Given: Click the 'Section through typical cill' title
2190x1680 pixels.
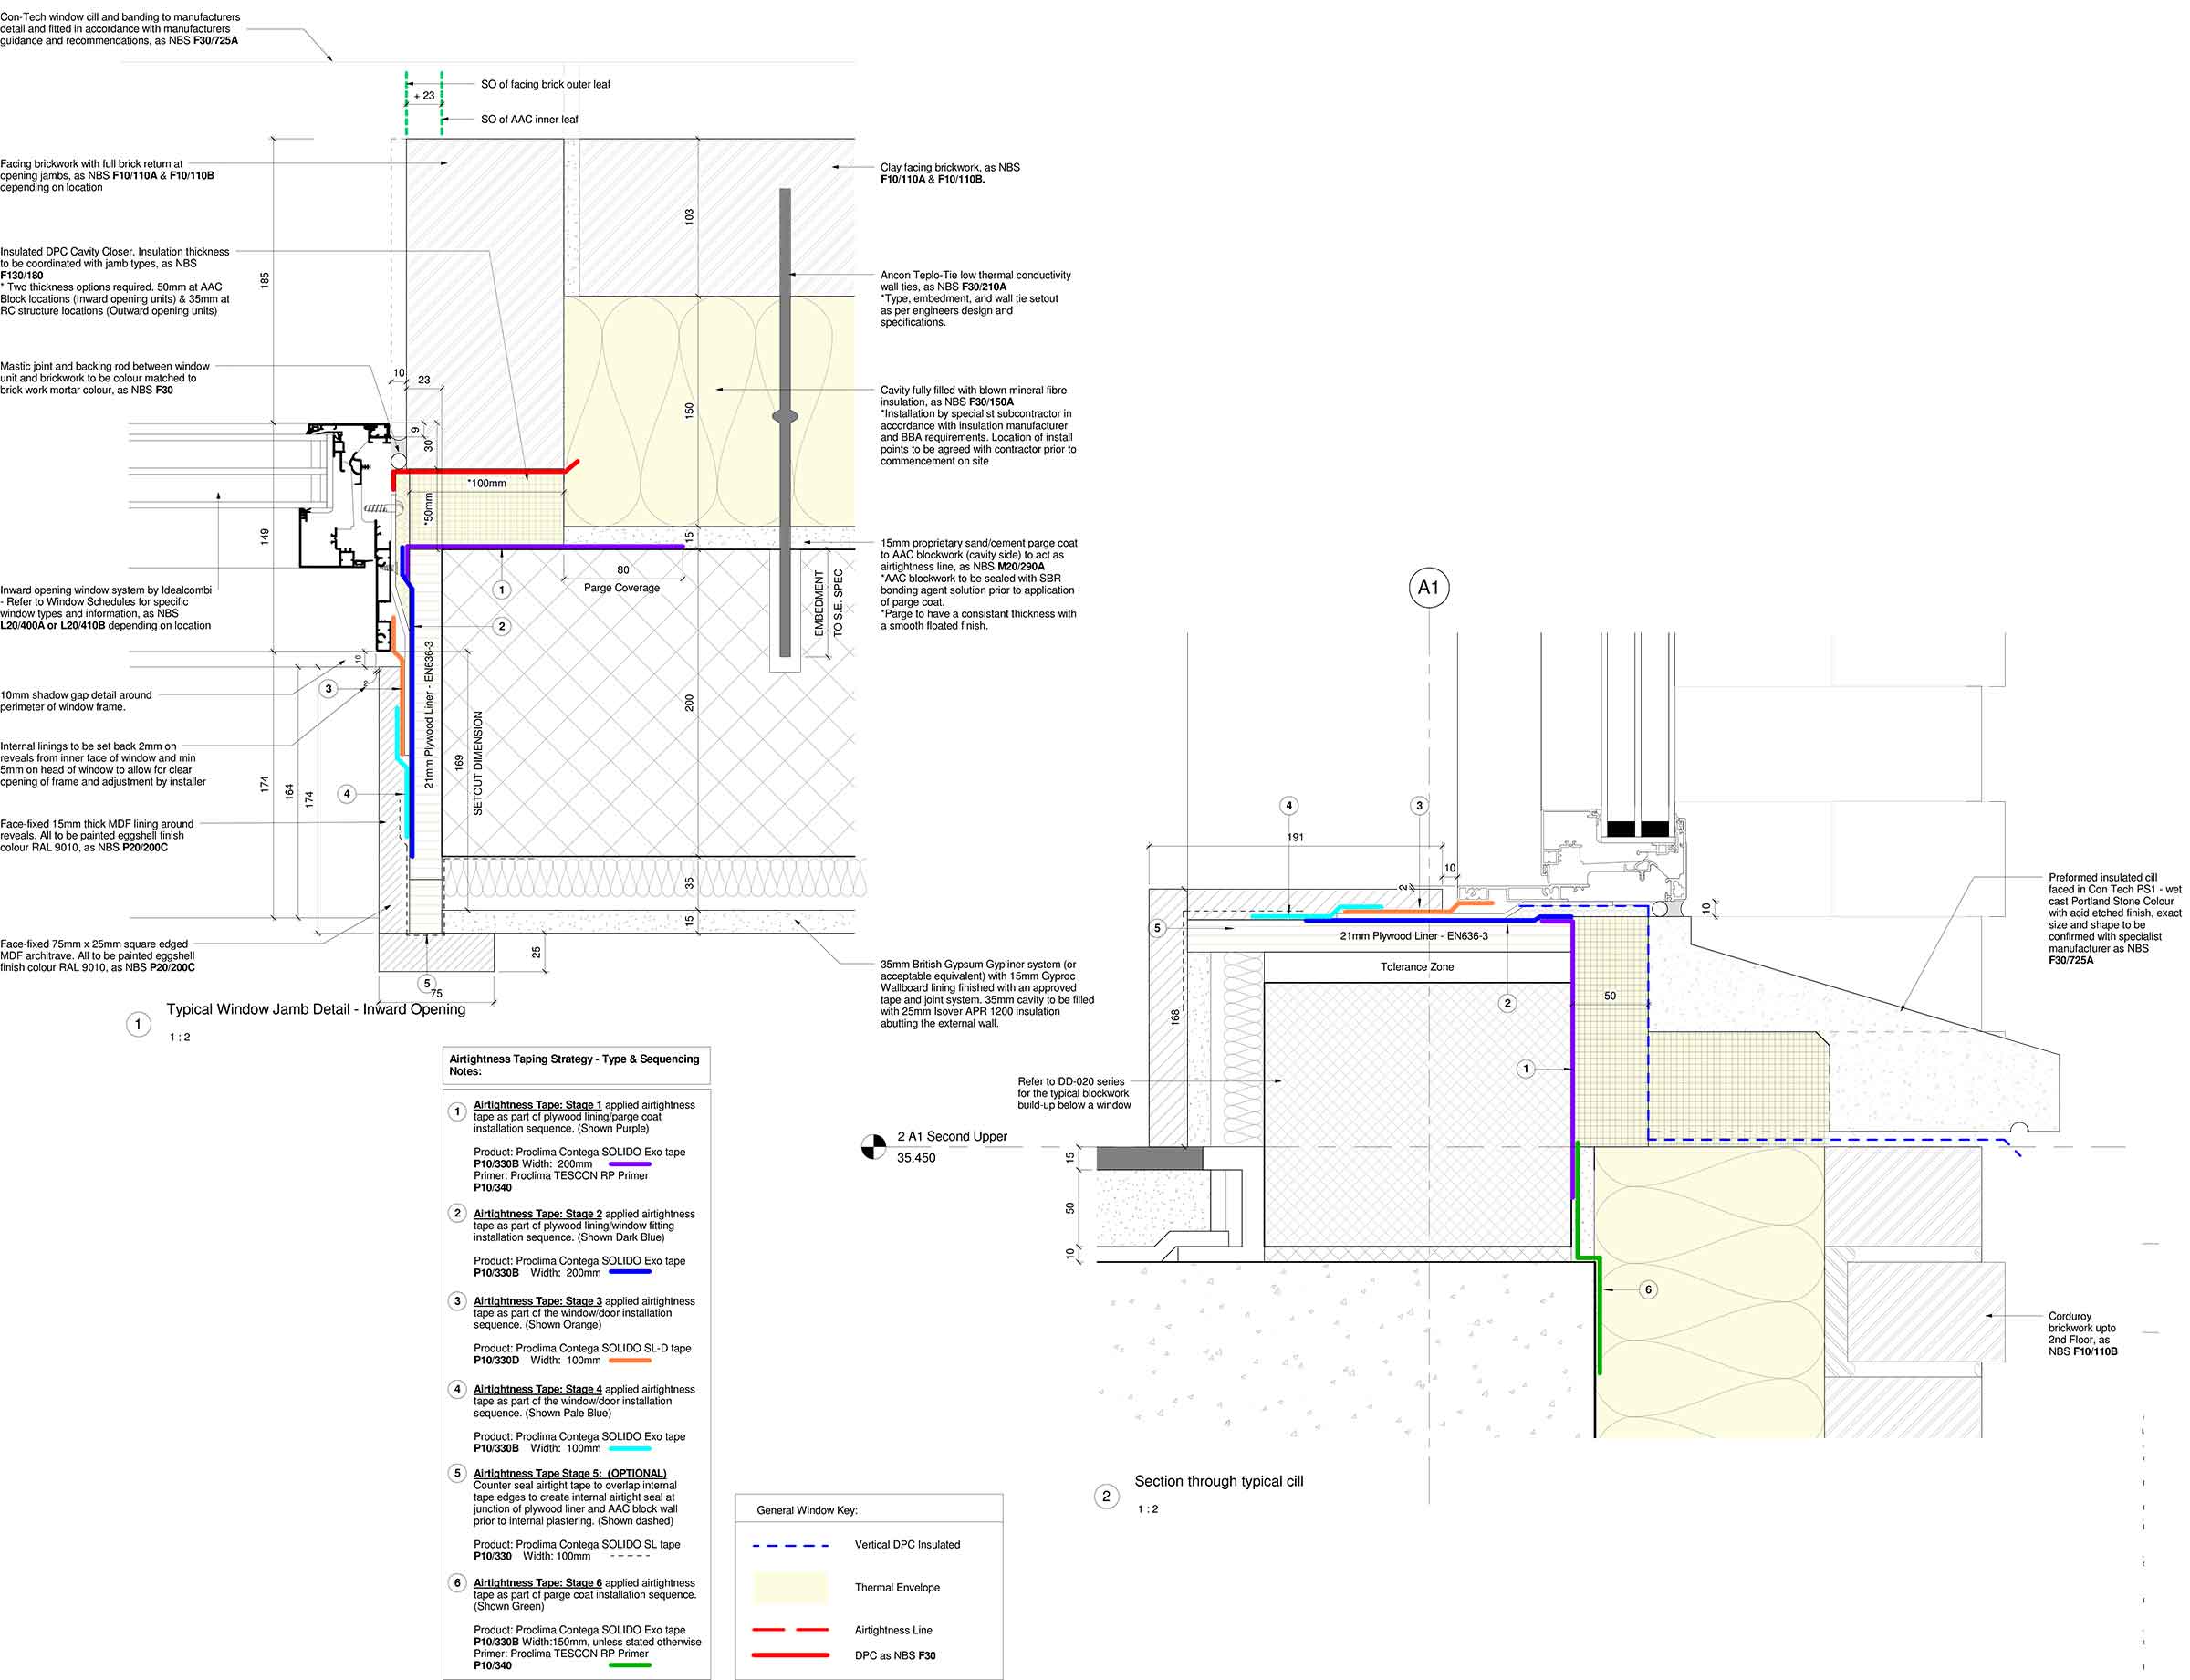Looking at the screenshot, I should 1218,1481.
